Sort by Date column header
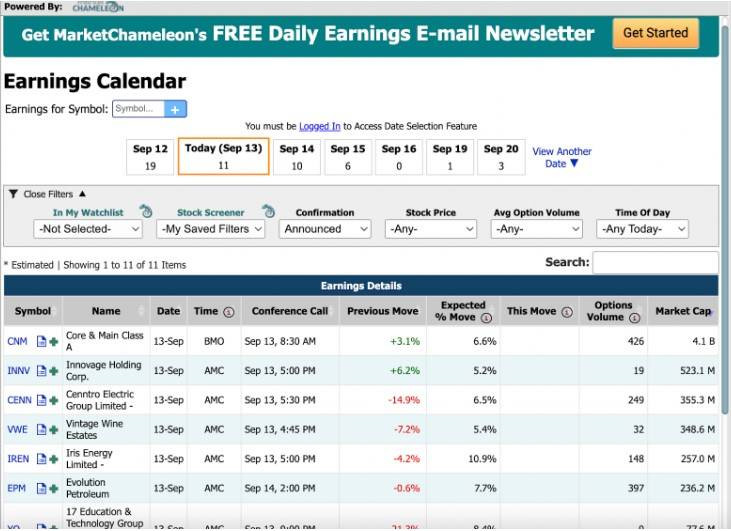Screen dimensions: 731x531 (168, 311)
